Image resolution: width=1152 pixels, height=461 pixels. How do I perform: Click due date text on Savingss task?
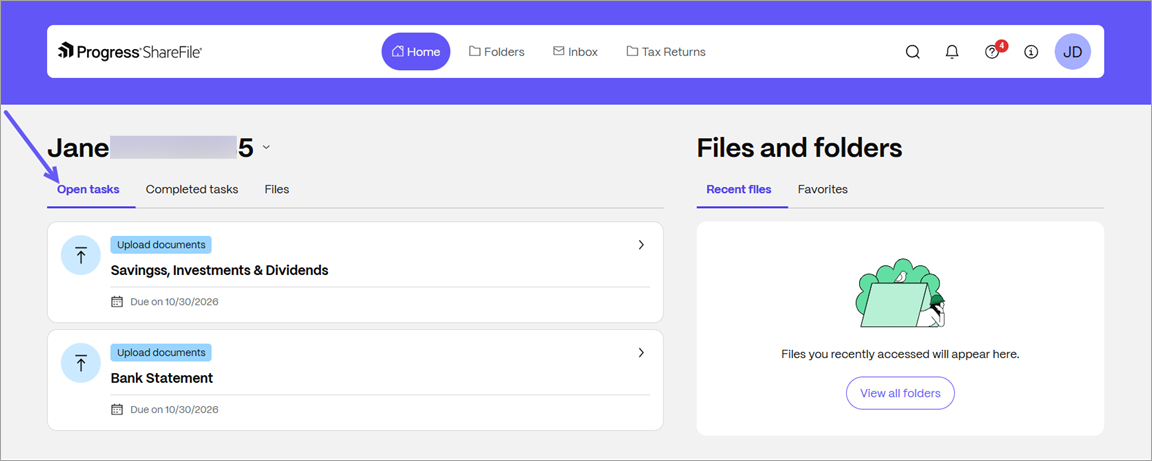point(174,301)
